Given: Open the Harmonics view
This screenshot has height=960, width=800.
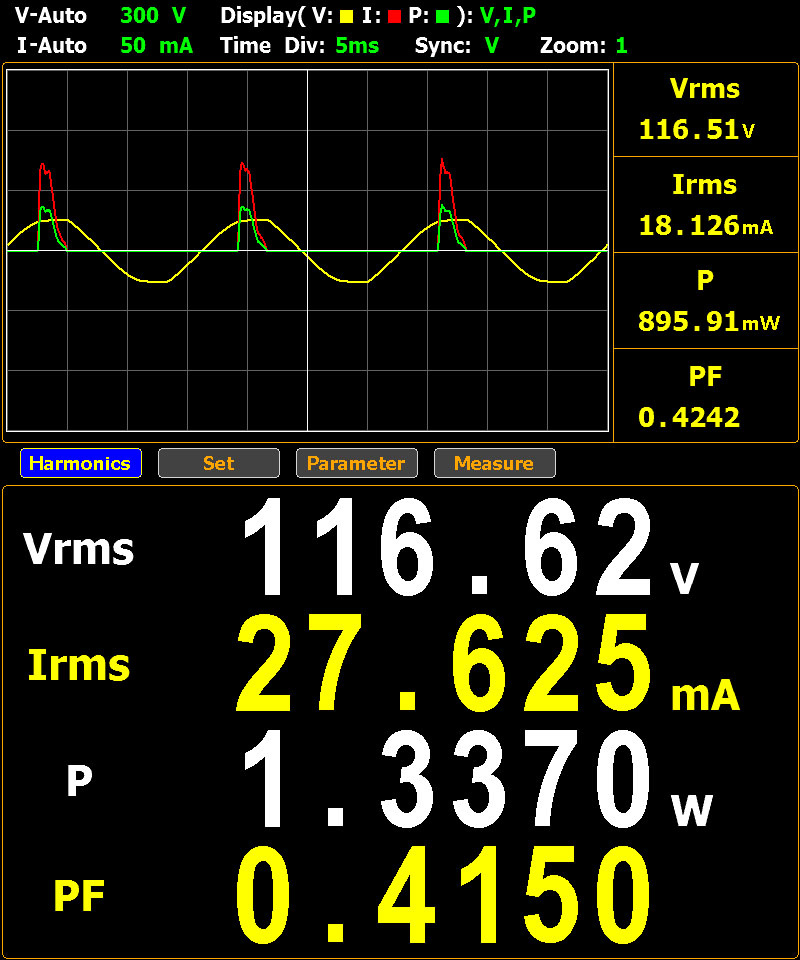Looking at the screenshot, I should click(x=81, y=463).
